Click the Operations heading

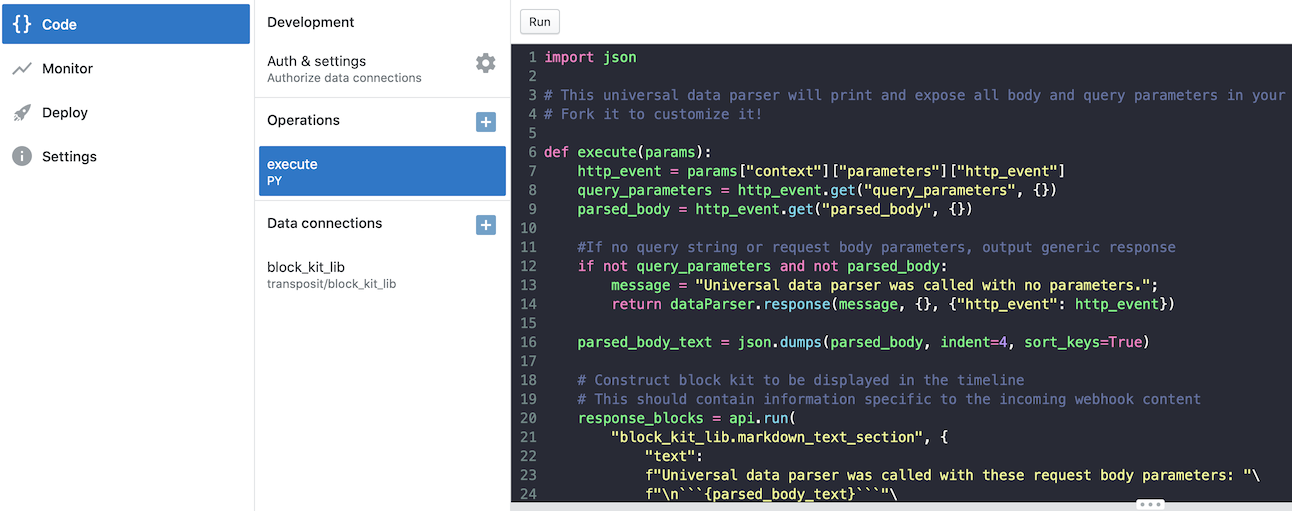tap(303, 120)
